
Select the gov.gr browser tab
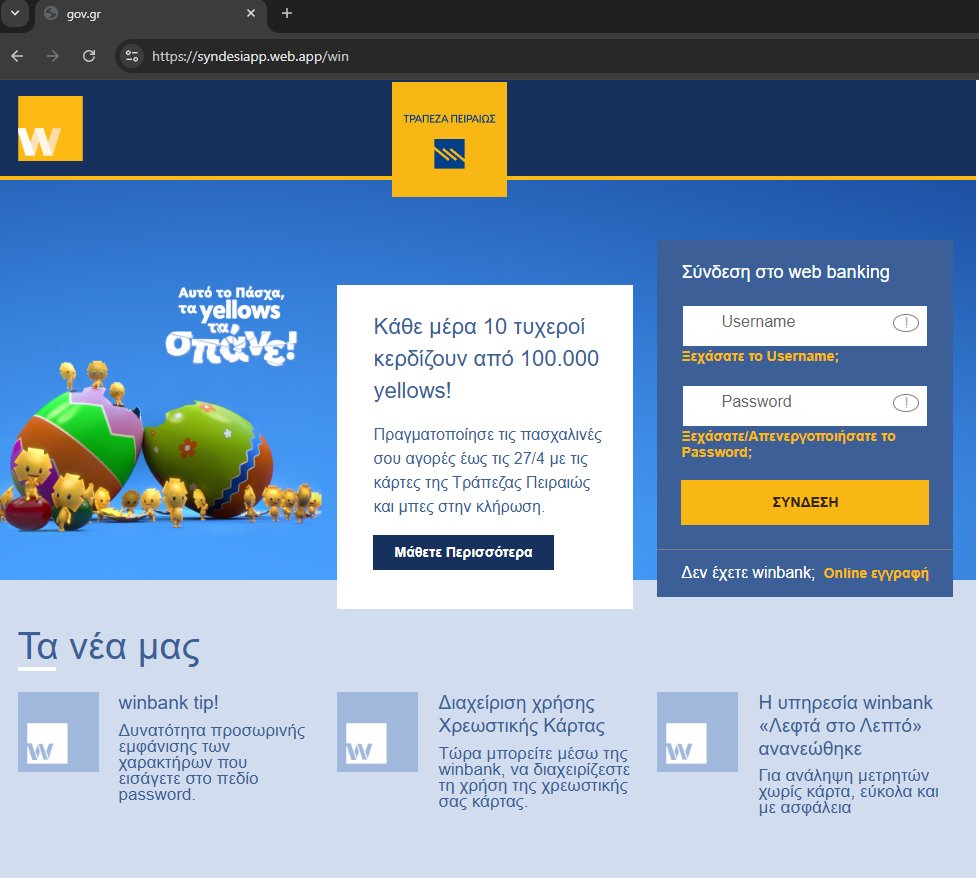point(150,14)
